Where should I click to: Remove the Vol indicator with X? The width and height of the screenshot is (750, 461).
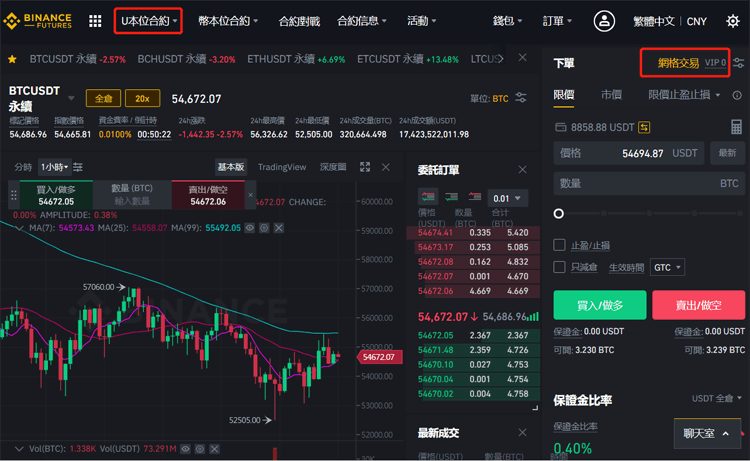(215, 449)
